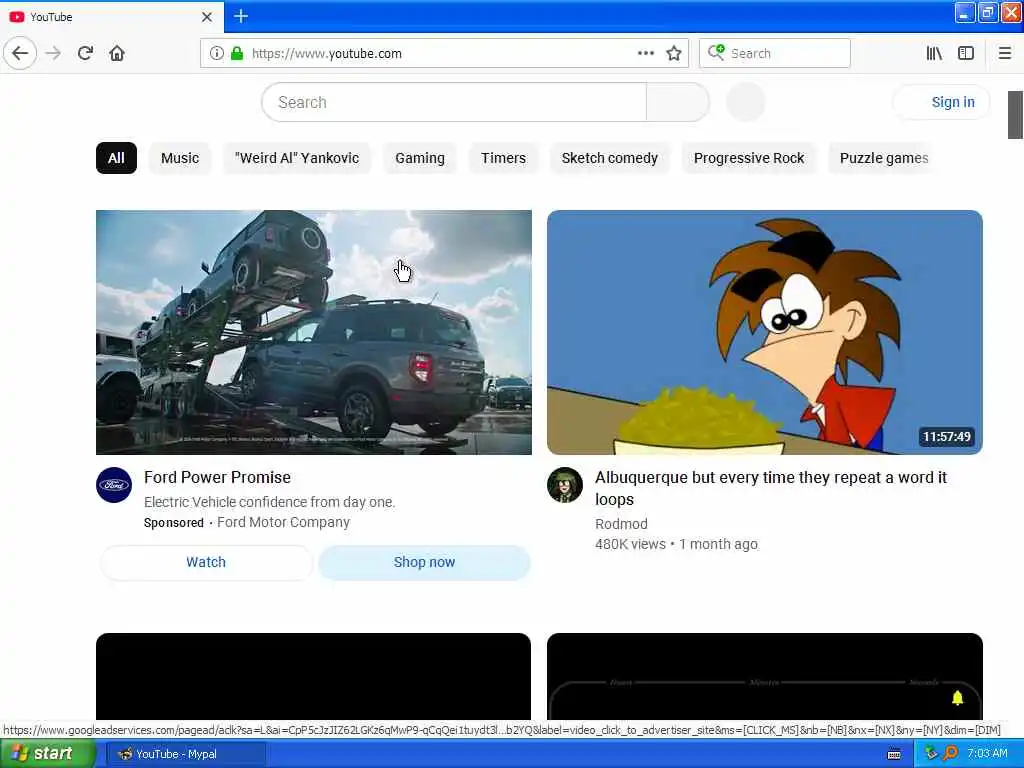Click the Electric Vehicle confidence description text

(270, 502)
